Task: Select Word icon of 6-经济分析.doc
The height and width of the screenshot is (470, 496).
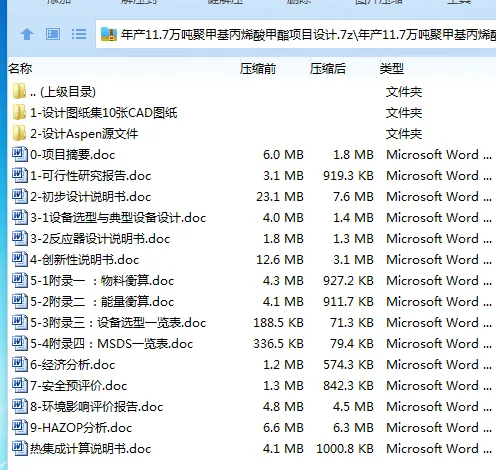Action: (x=20, y=364)
